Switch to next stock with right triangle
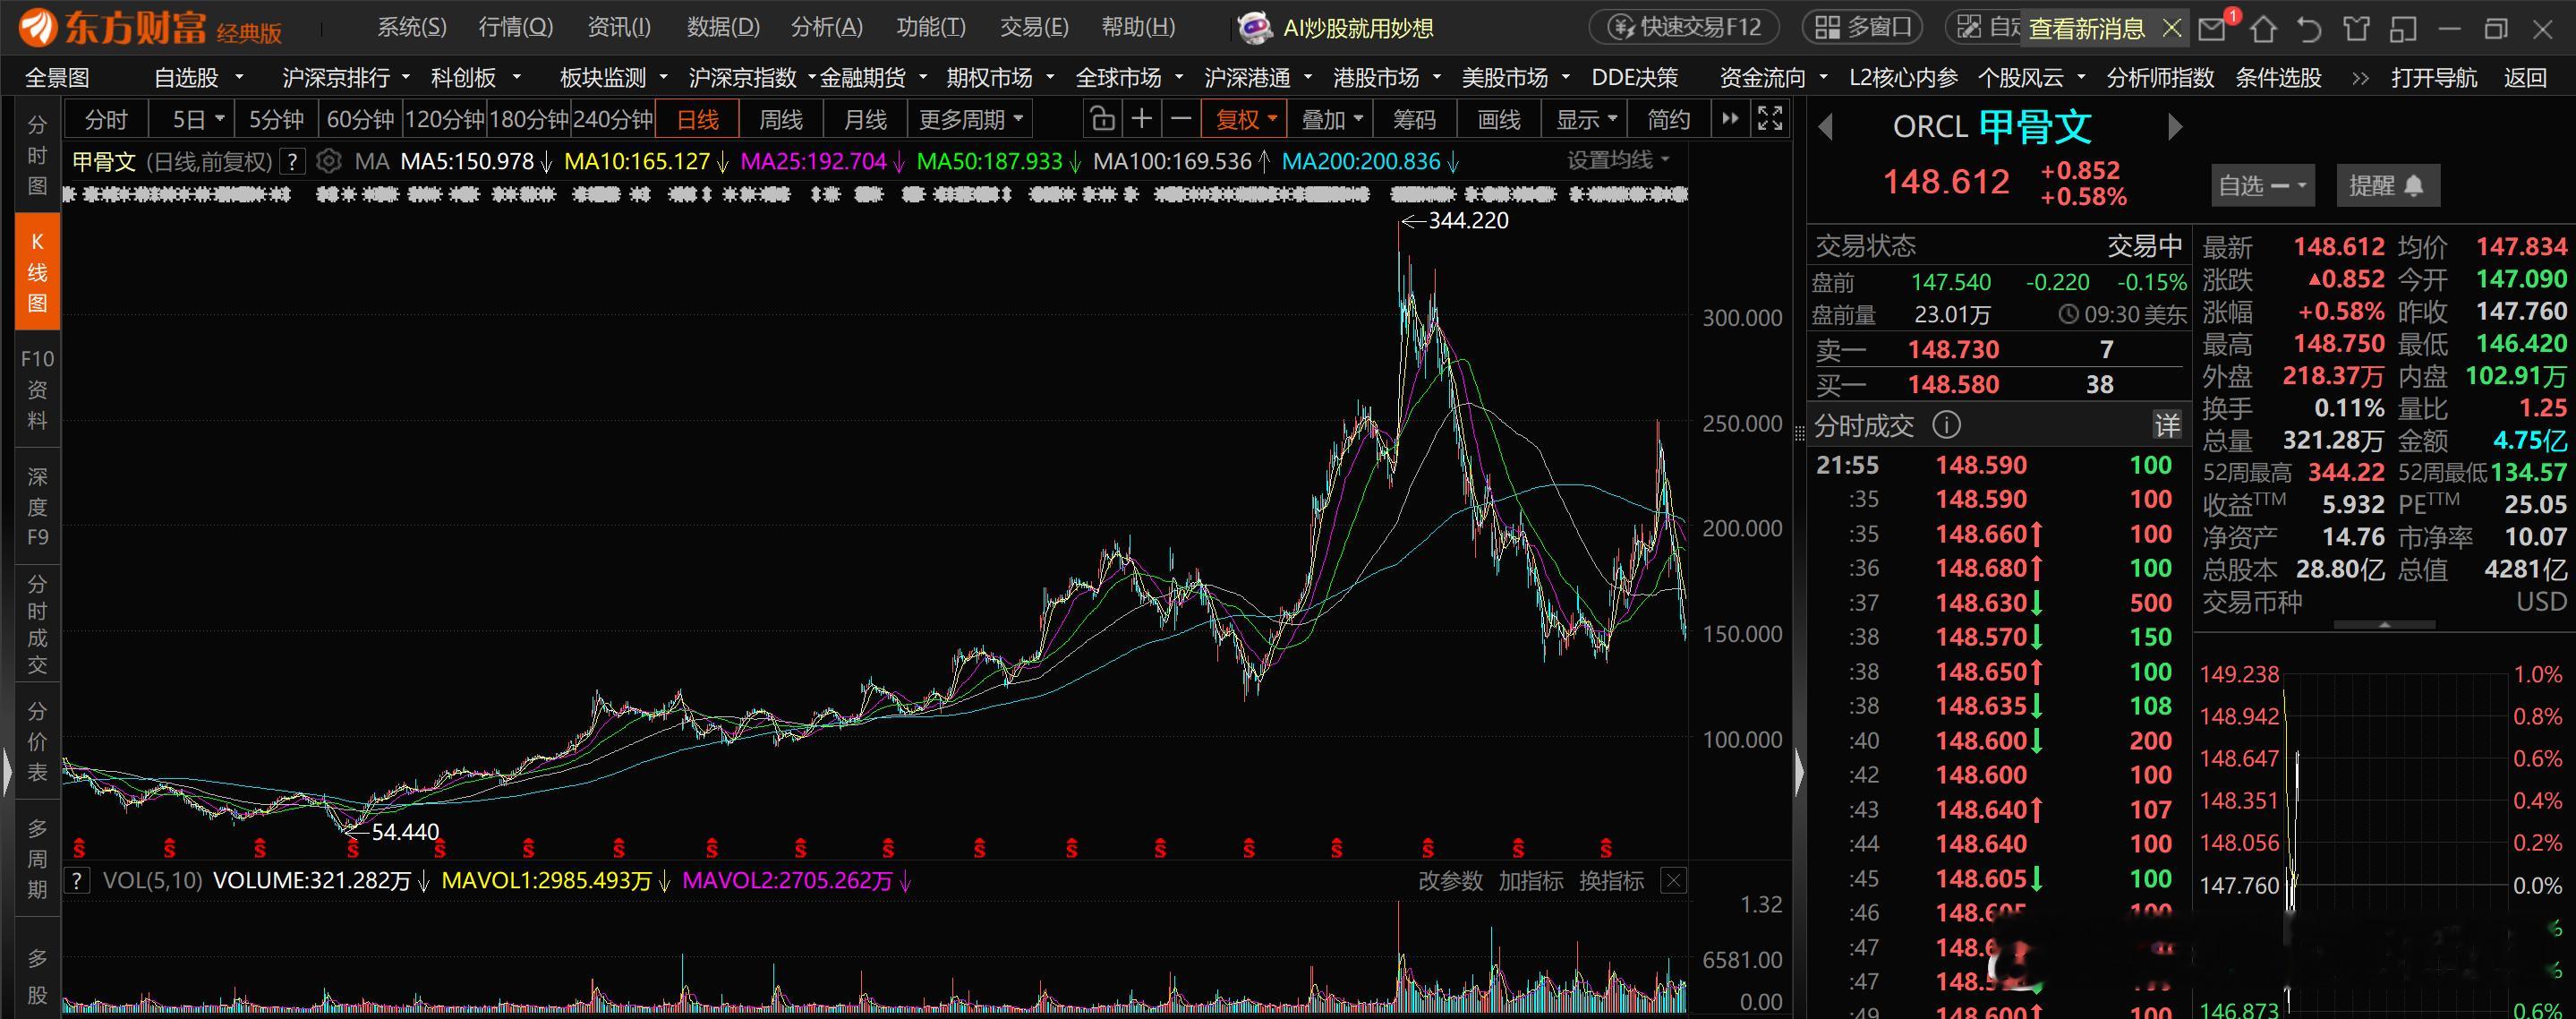The width and height of the screenshot is (2576, 1019). (x=2175, y=127)
